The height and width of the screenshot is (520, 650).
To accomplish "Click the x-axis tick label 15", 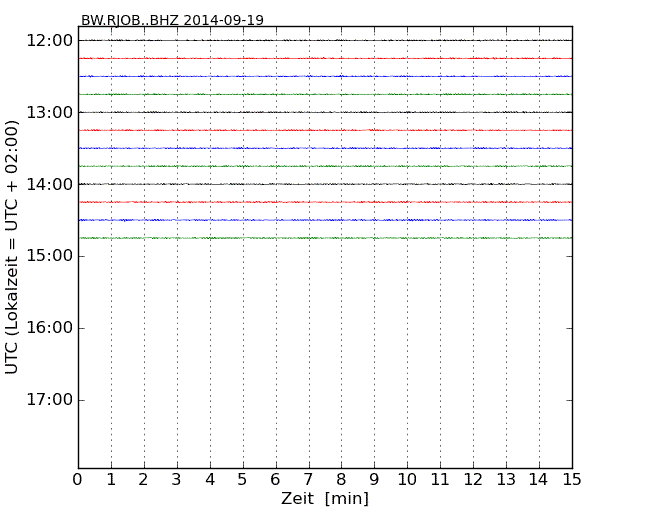I will (x=572, y=480).
